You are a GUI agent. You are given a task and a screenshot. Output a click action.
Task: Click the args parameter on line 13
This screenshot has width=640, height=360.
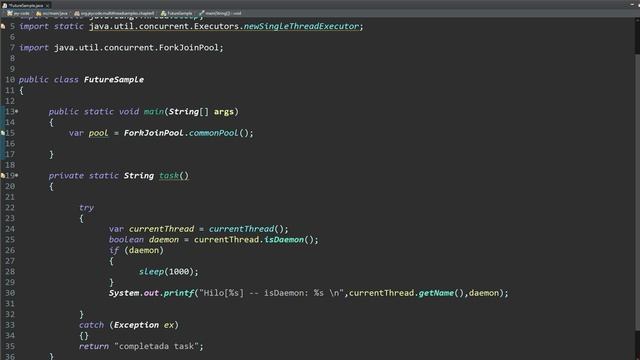224,111
